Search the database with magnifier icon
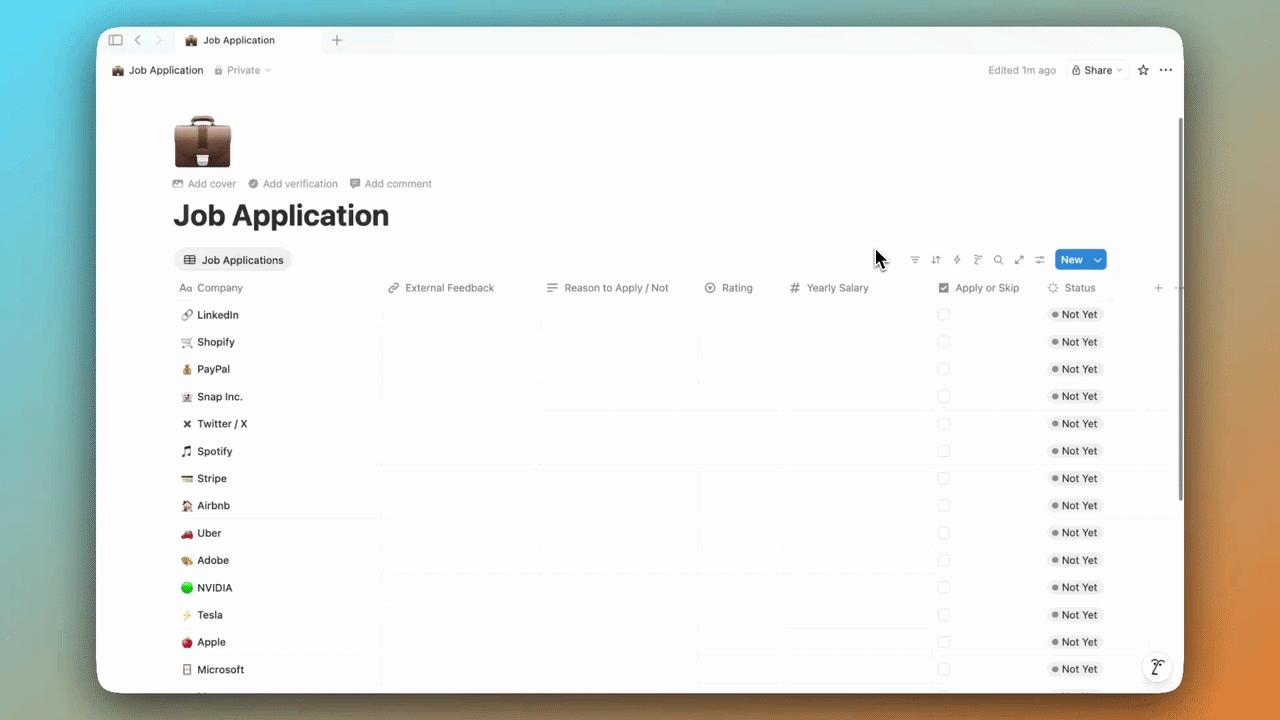Image resolution: width=1280 pixels, height=720 pixels. point(998,260)
